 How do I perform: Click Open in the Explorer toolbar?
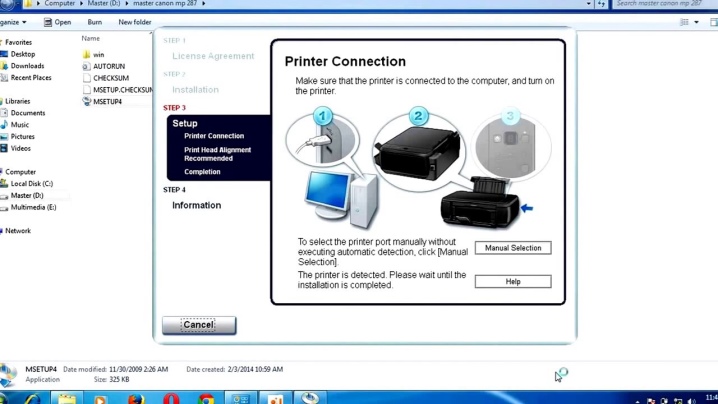click(x=57, y=22)
